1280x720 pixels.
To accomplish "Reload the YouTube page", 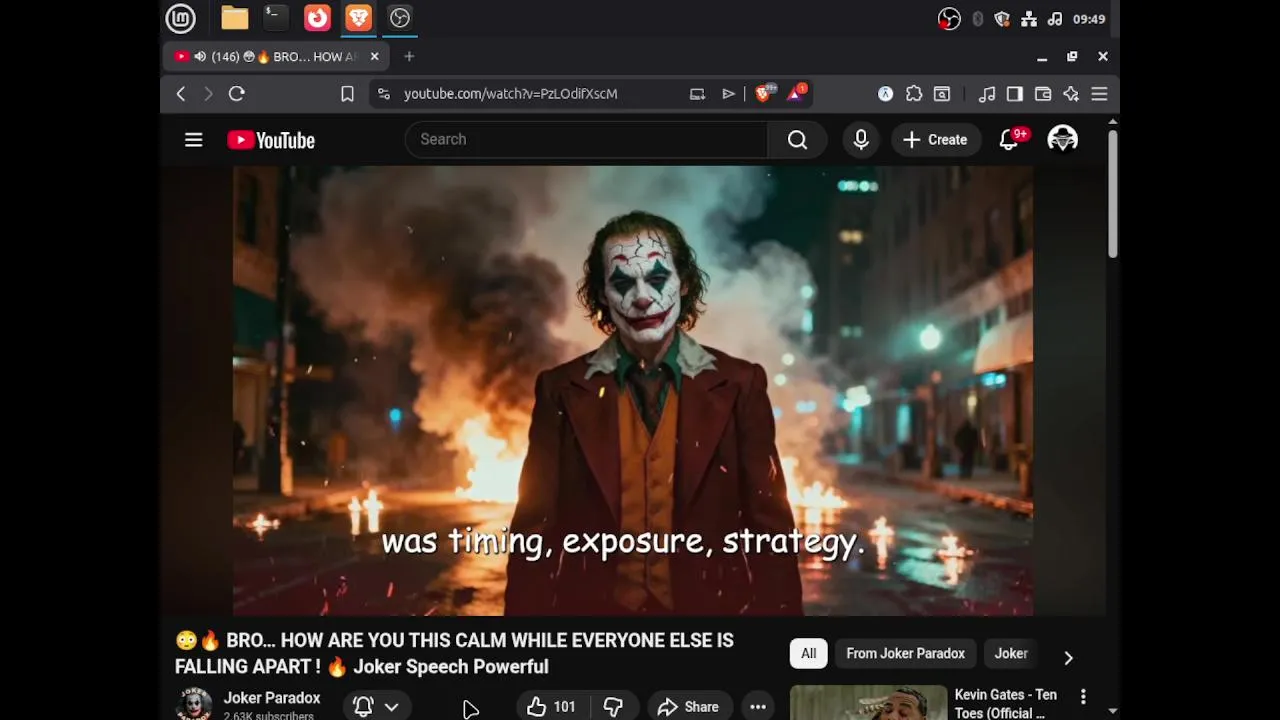I will (237, 94).
